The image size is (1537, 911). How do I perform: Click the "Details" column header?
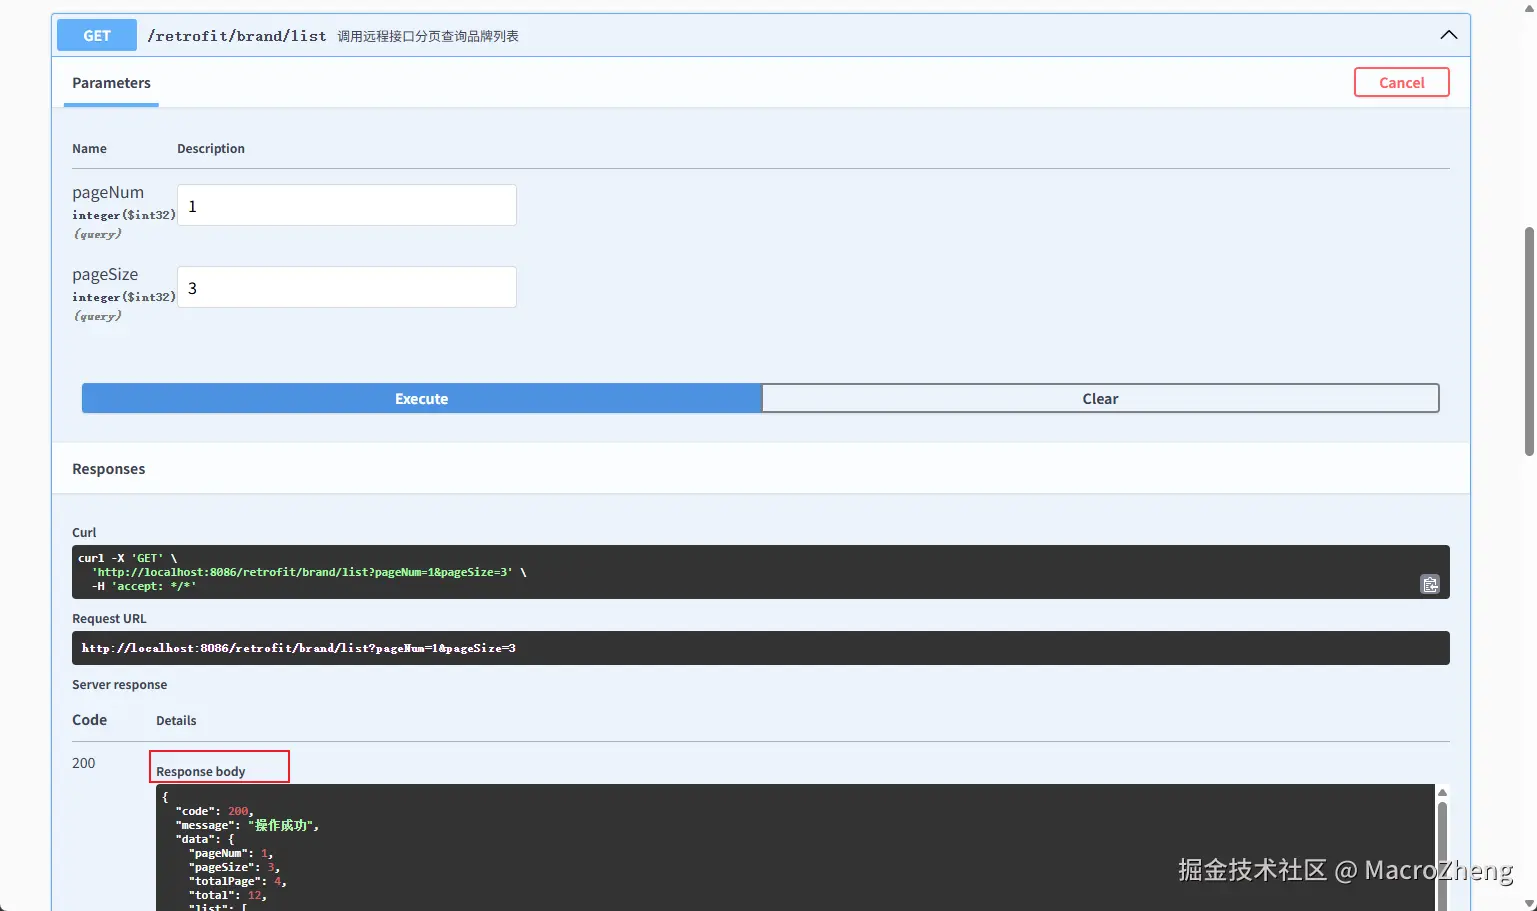pyautogui.click(x=176, y=720)
